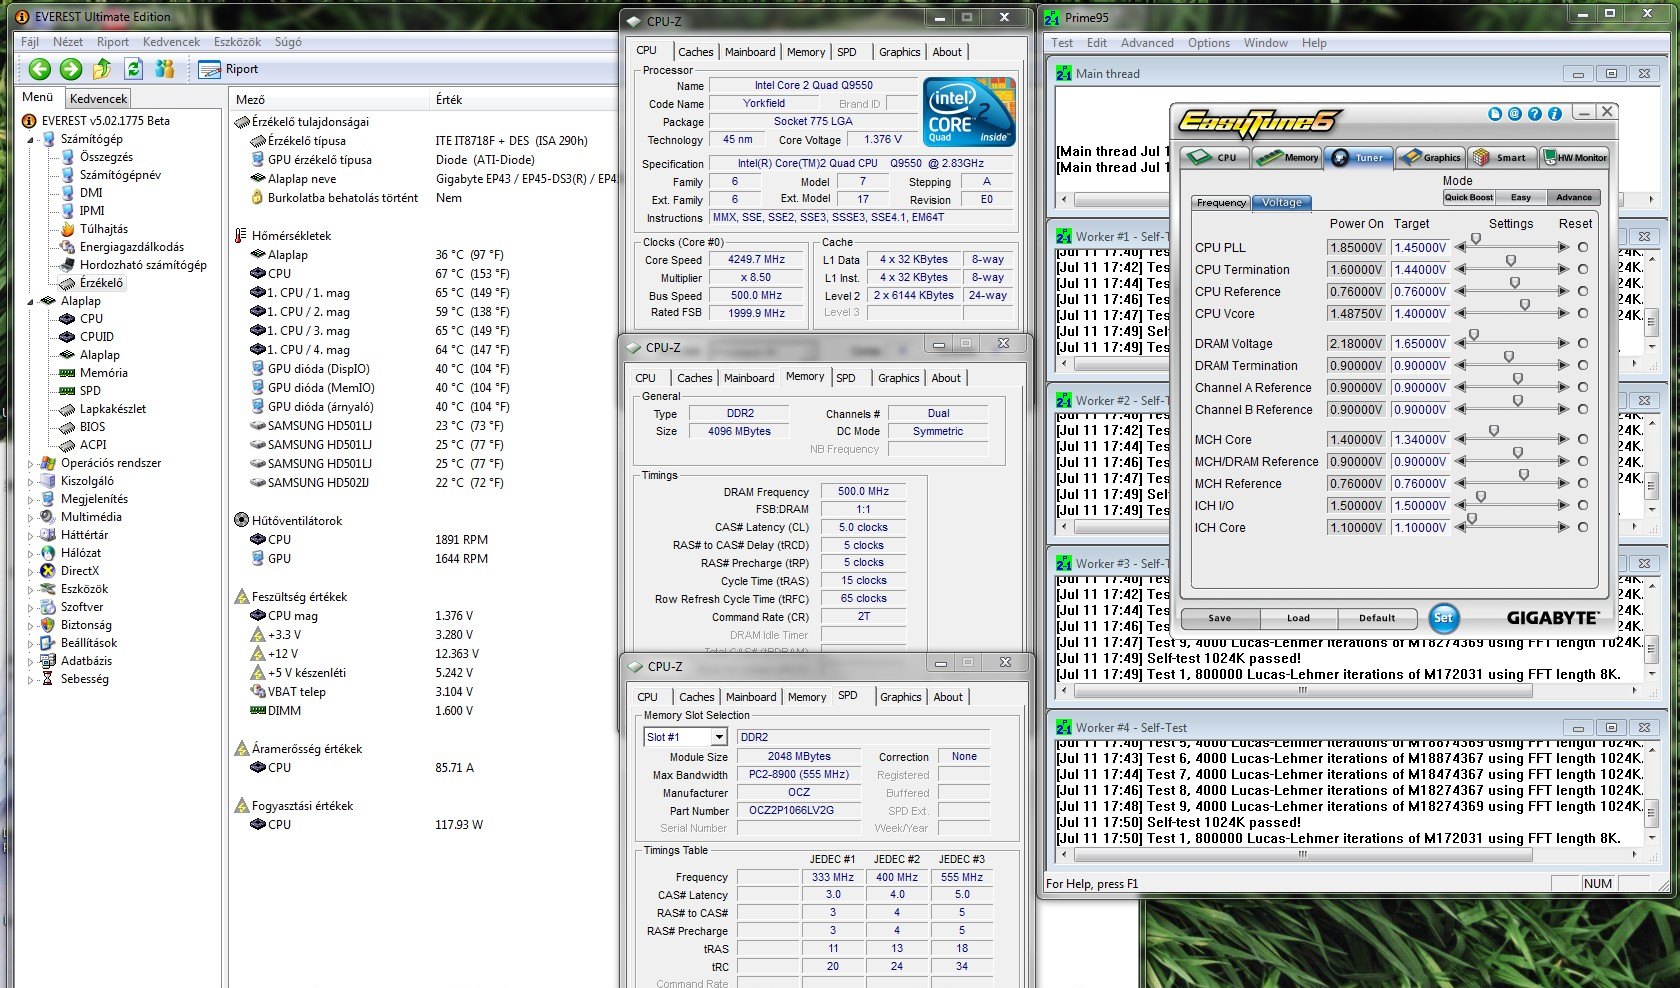
Task: Switch to the Kedvencek tab in EVEREST
Action: (x=98, y=99)
